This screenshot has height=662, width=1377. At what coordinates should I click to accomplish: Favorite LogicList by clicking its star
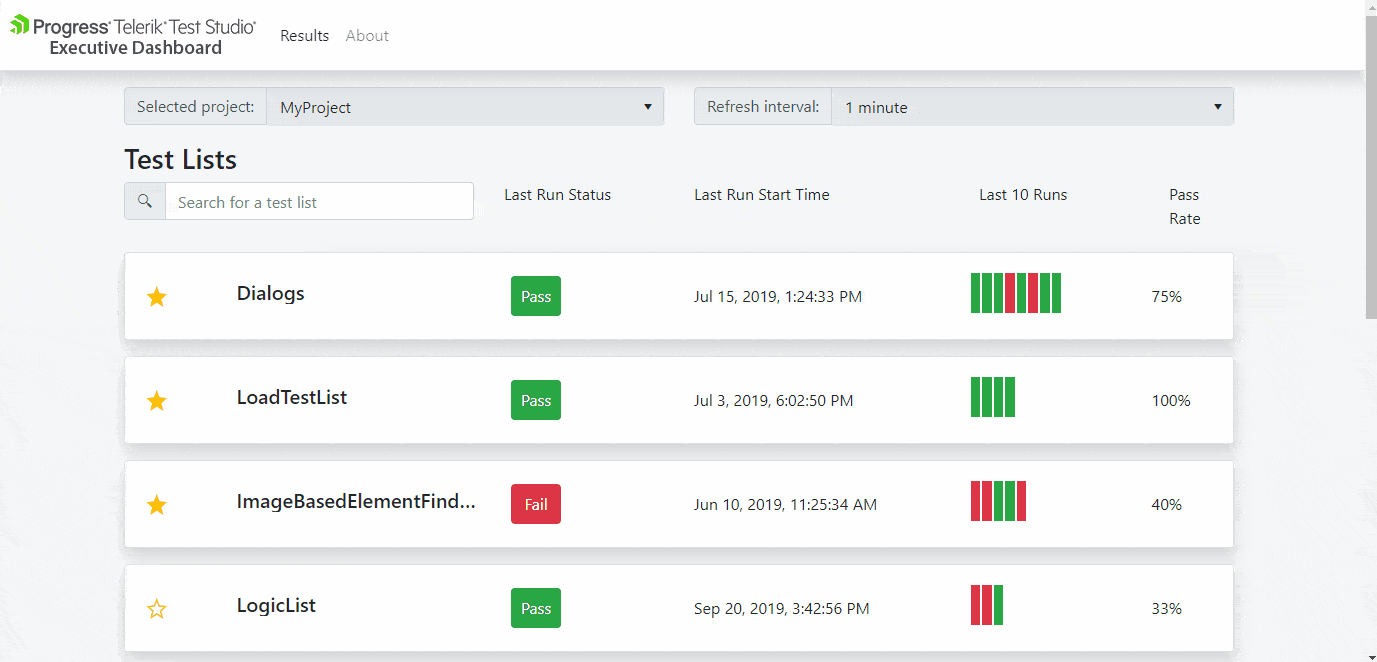click(156, 608)
